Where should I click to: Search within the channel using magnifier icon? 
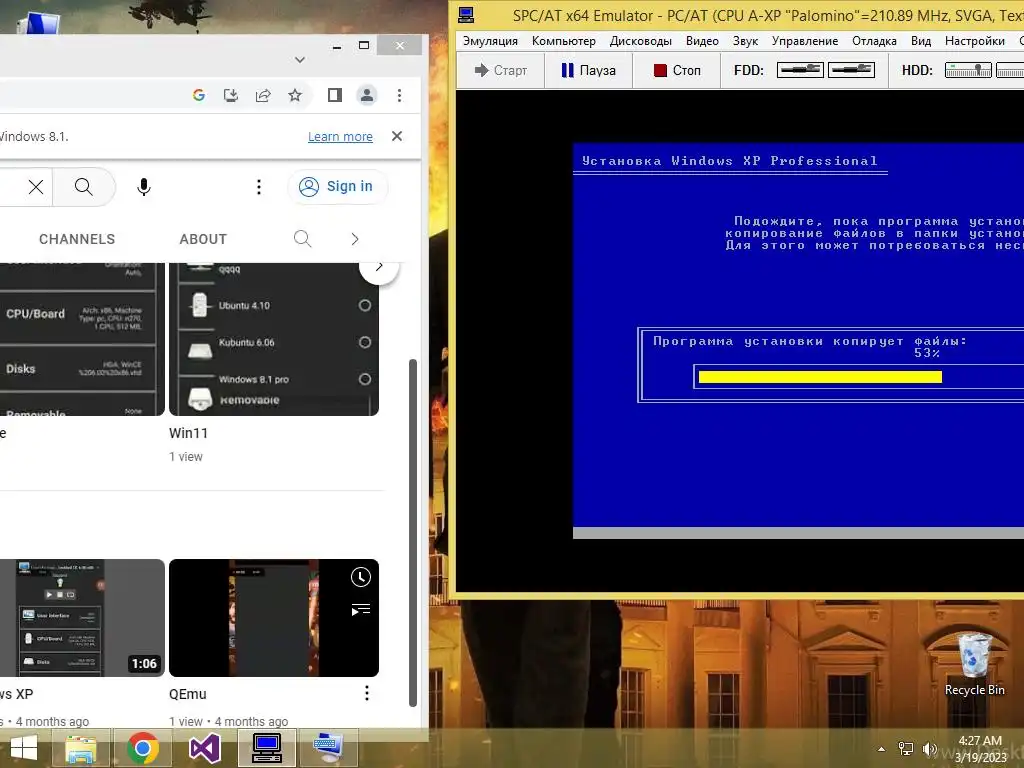coord(302,238)
